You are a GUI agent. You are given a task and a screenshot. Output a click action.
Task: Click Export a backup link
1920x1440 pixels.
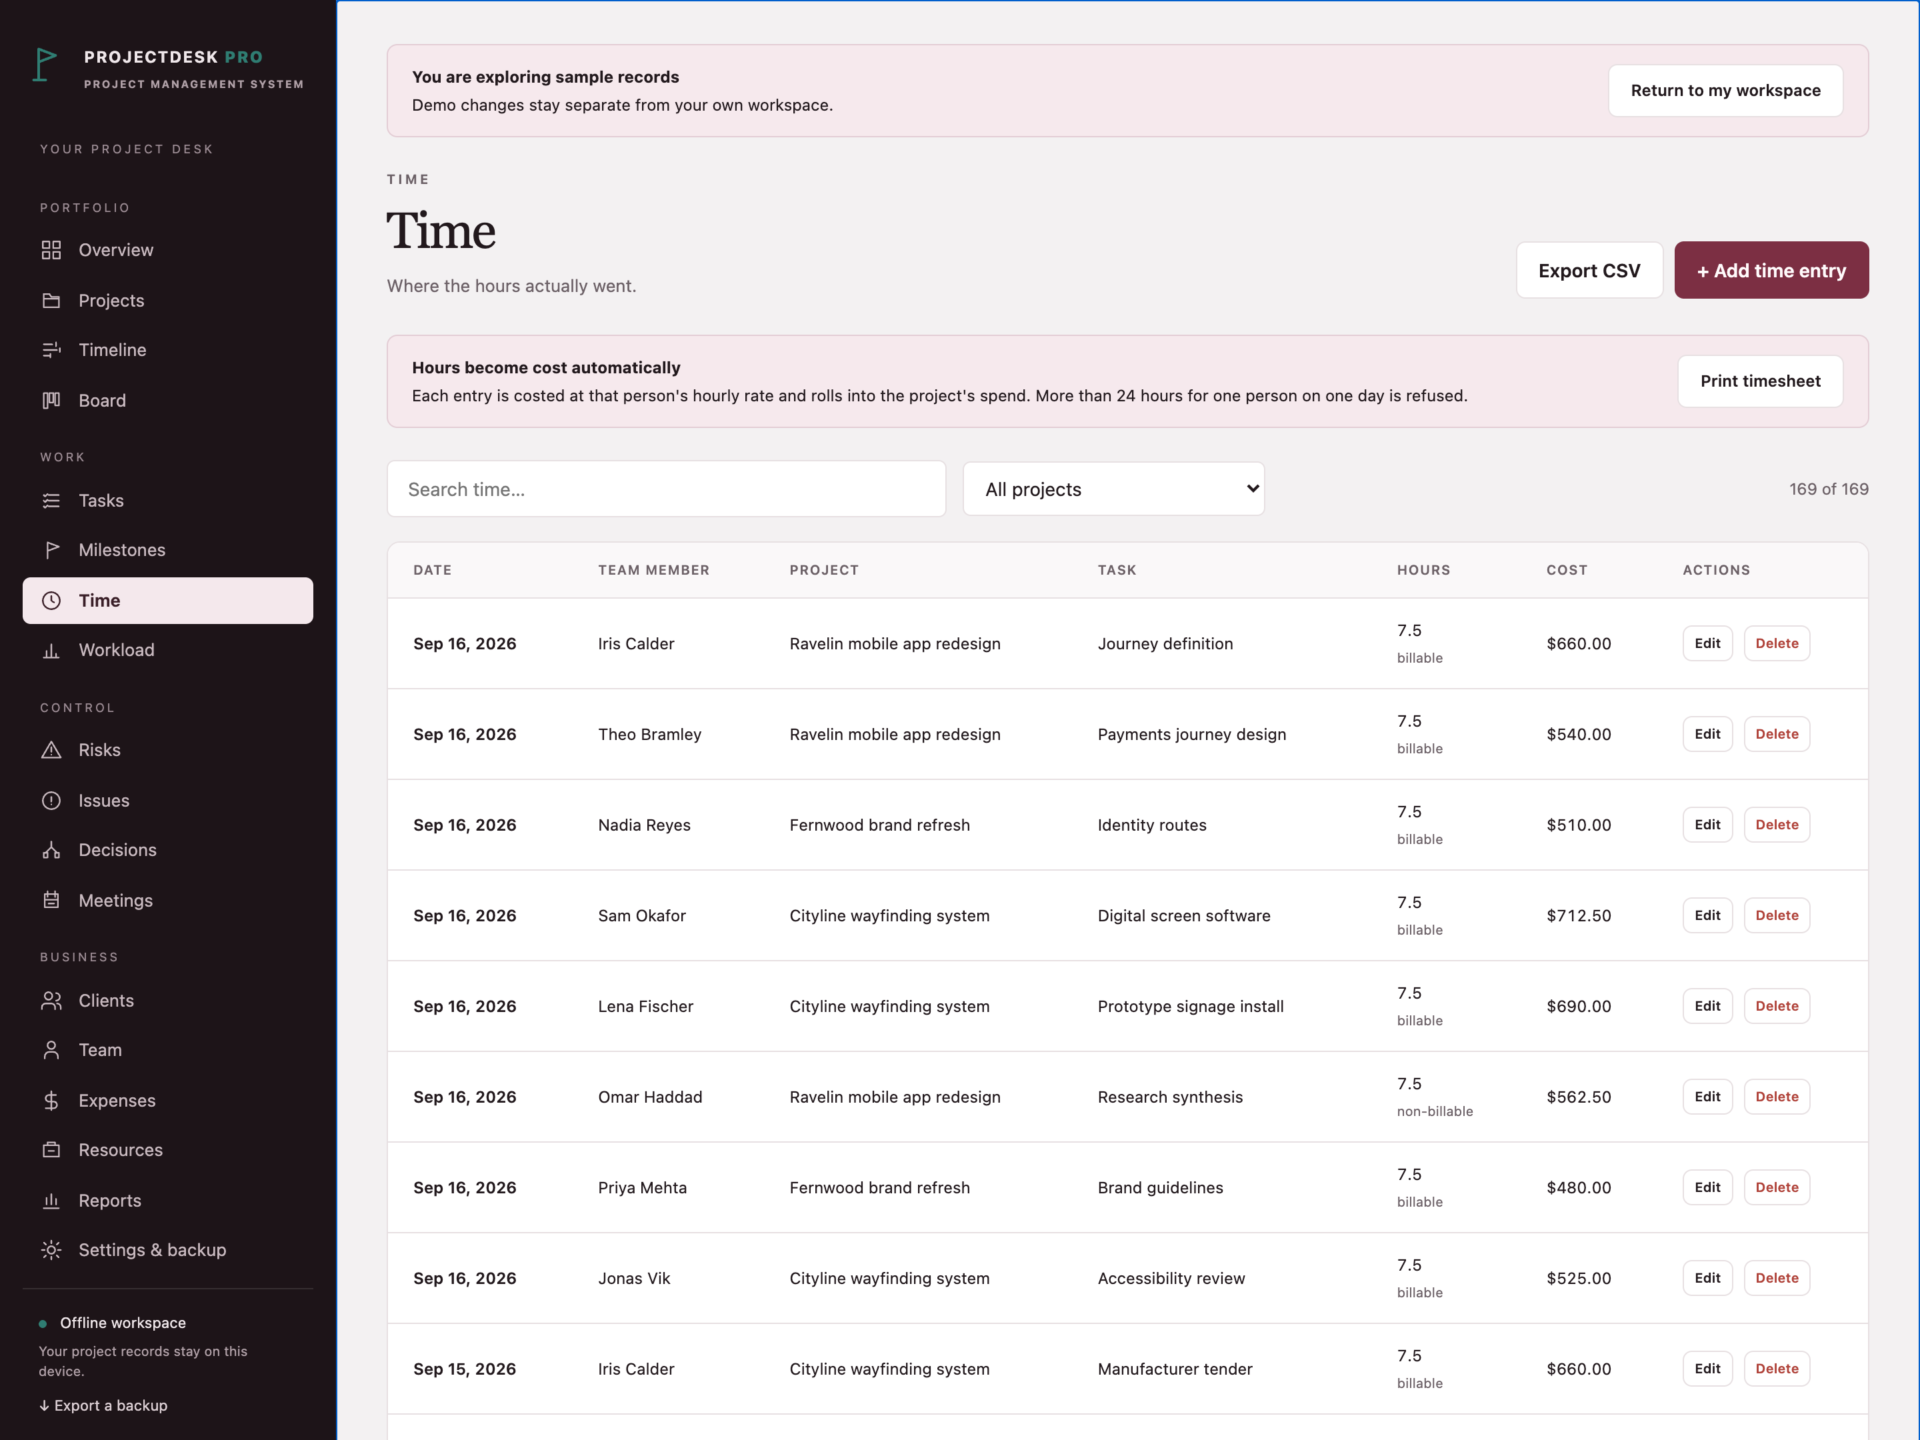point(103,1405)
